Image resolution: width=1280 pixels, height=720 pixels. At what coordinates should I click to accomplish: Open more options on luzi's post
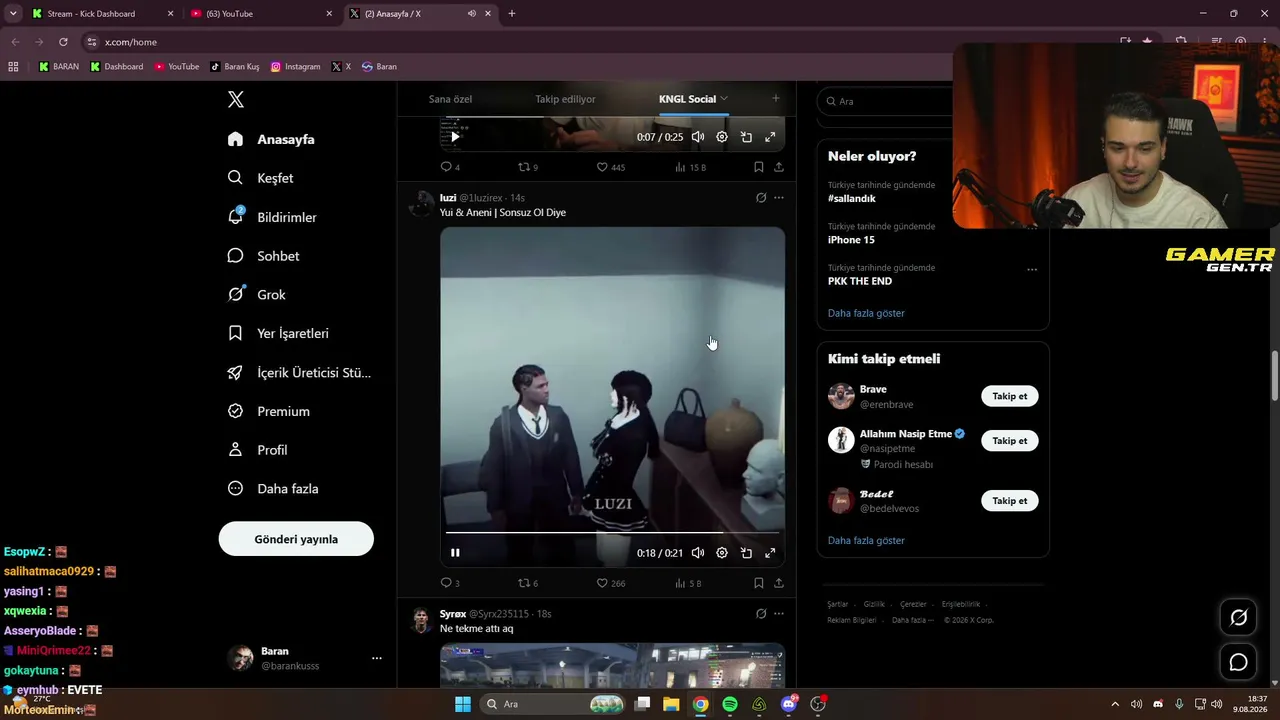779,198
